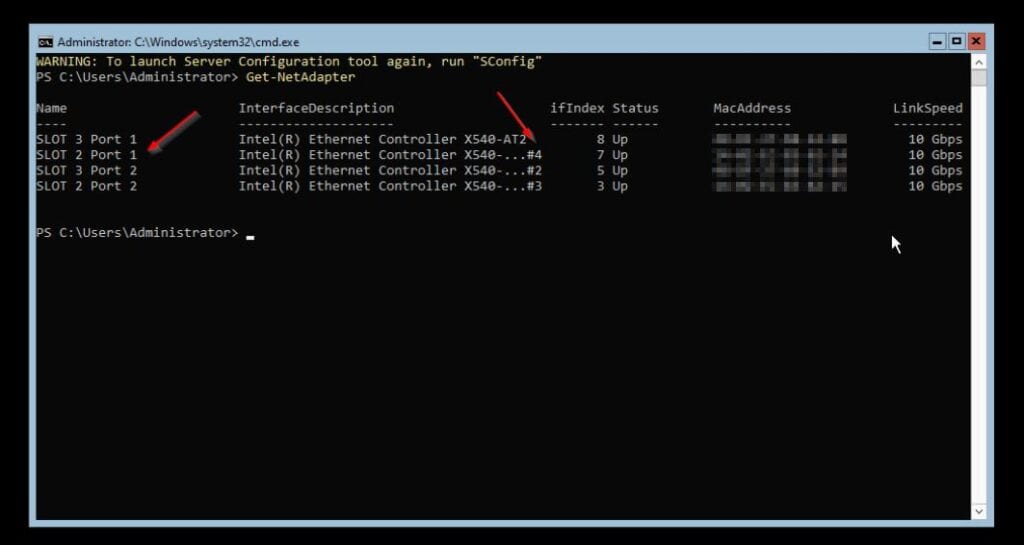Click the 'Name' column header
The image size is (1024, 545).
click(52, 108)
